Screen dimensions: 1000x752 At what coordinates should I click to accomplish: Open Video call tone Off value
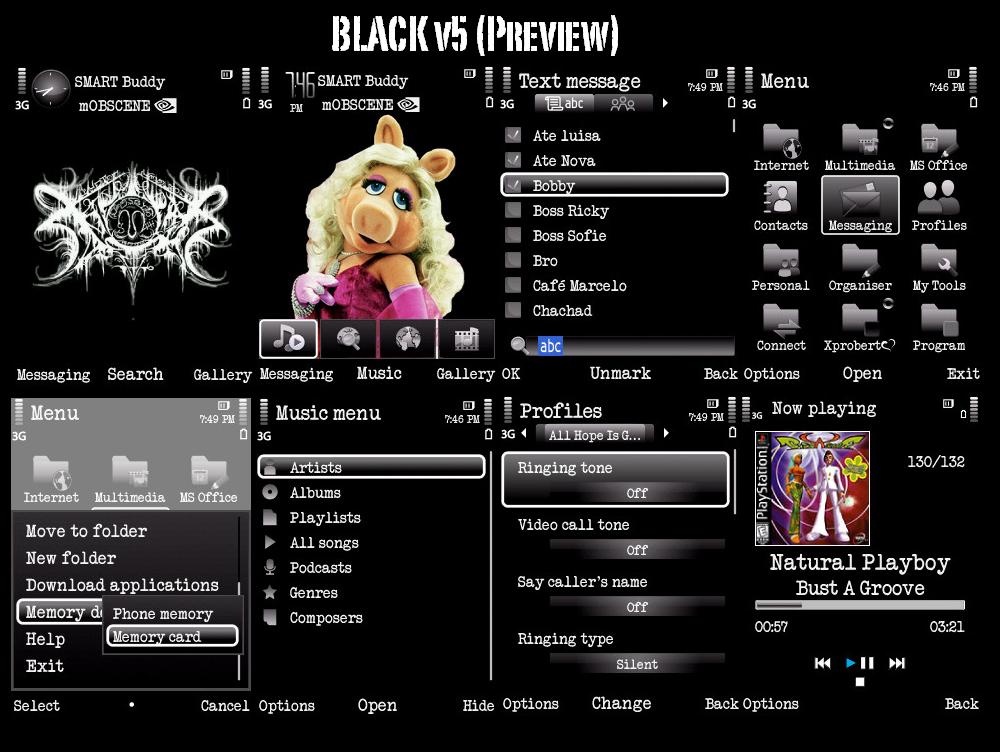(636, 550)
